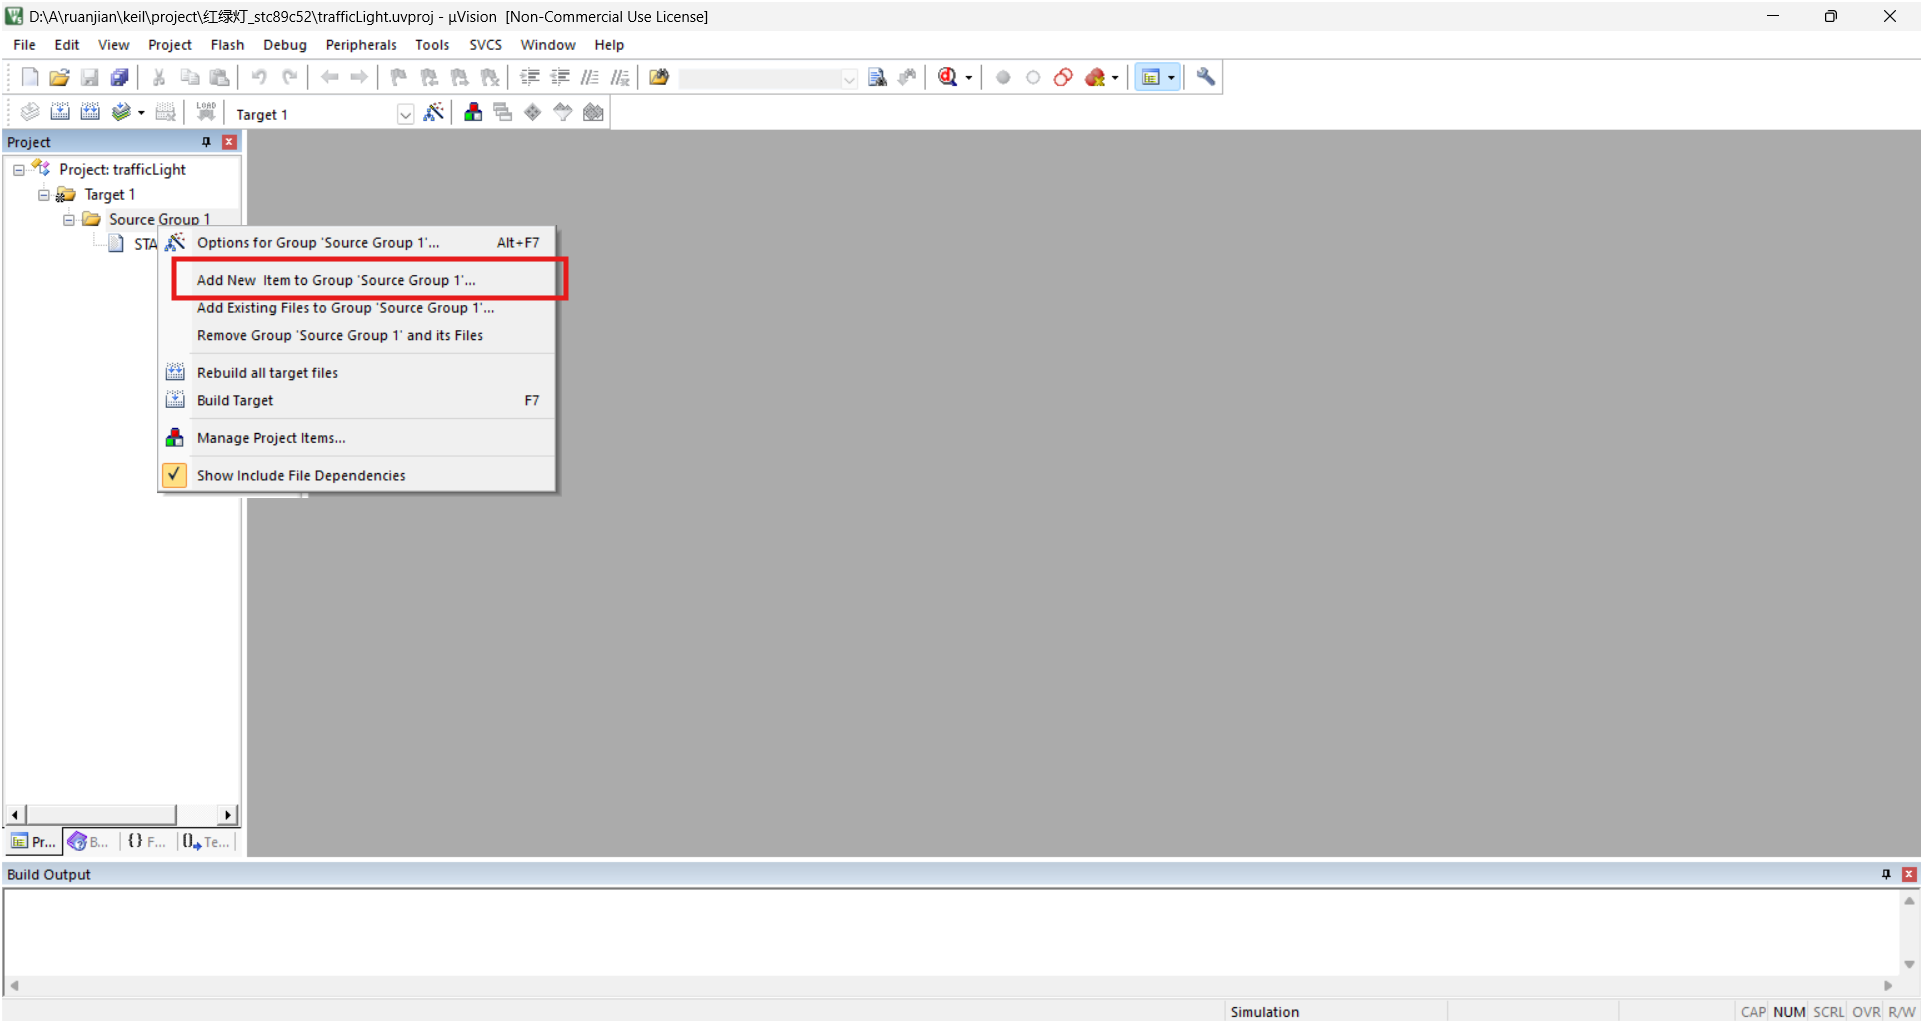Image resolution: width=1921 pixels, height=1021 pixels.
Task: Navigate backwards arrow icon
Action: pyautogui.click(x=329, y=77)
